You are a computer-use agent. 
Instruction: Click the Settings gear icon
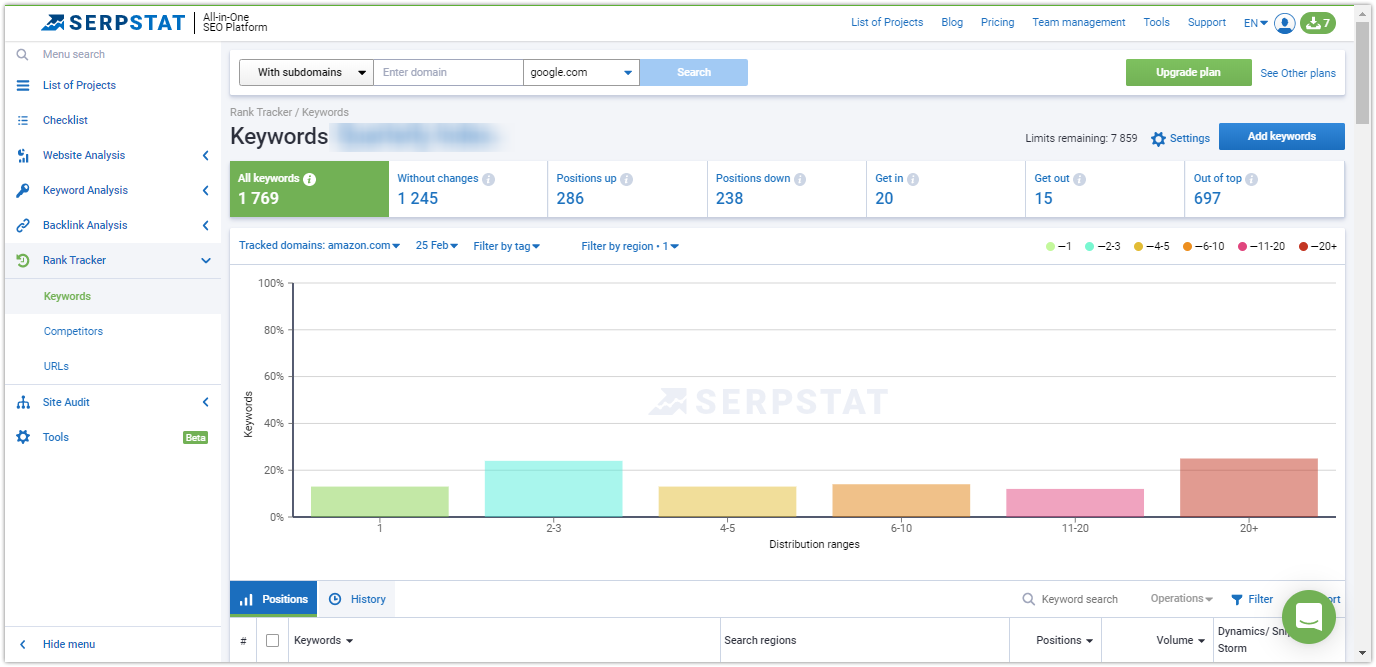(x=1158, y=139)
